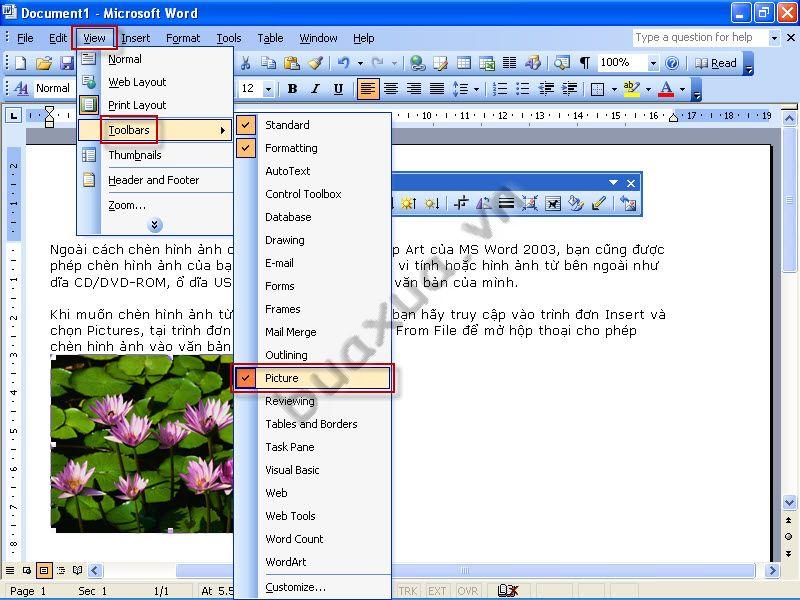Click the Decrease Indent icon
The height and width of the screenshot is (600, 800).
pyautogui.click(x=546, y=89)
